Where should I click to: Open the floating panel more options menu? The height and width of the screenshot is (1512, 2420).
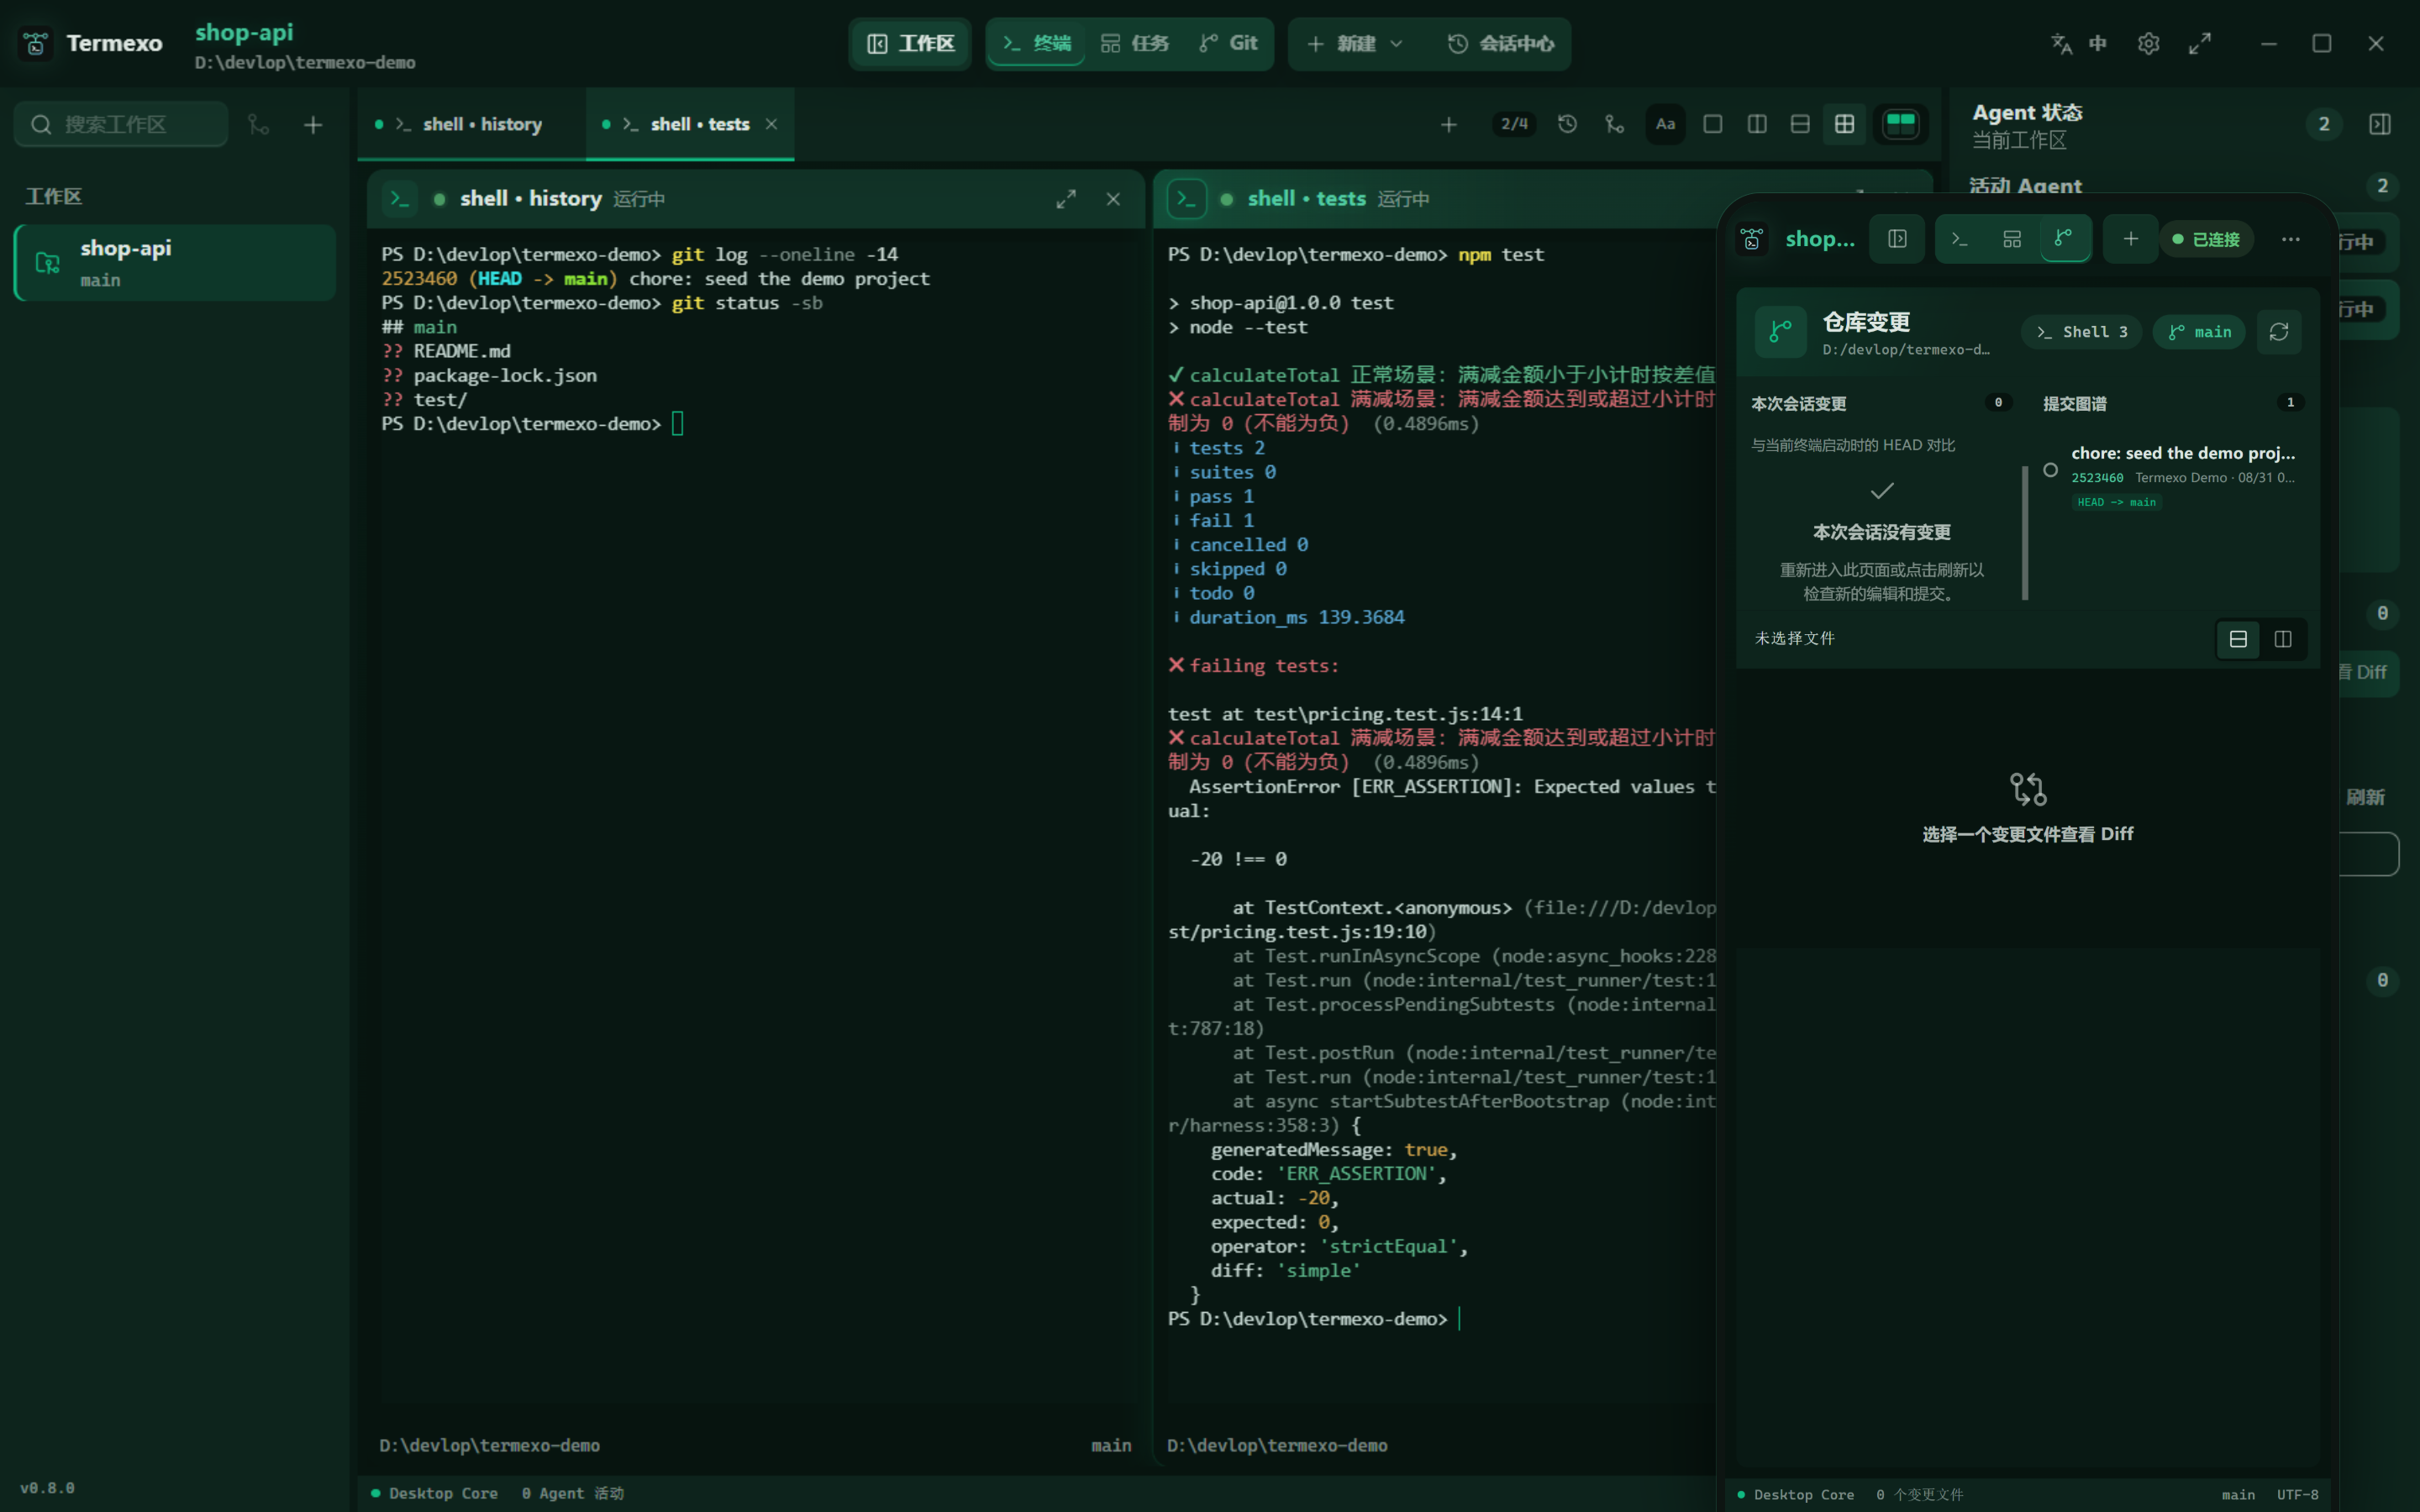(2290, 239)
